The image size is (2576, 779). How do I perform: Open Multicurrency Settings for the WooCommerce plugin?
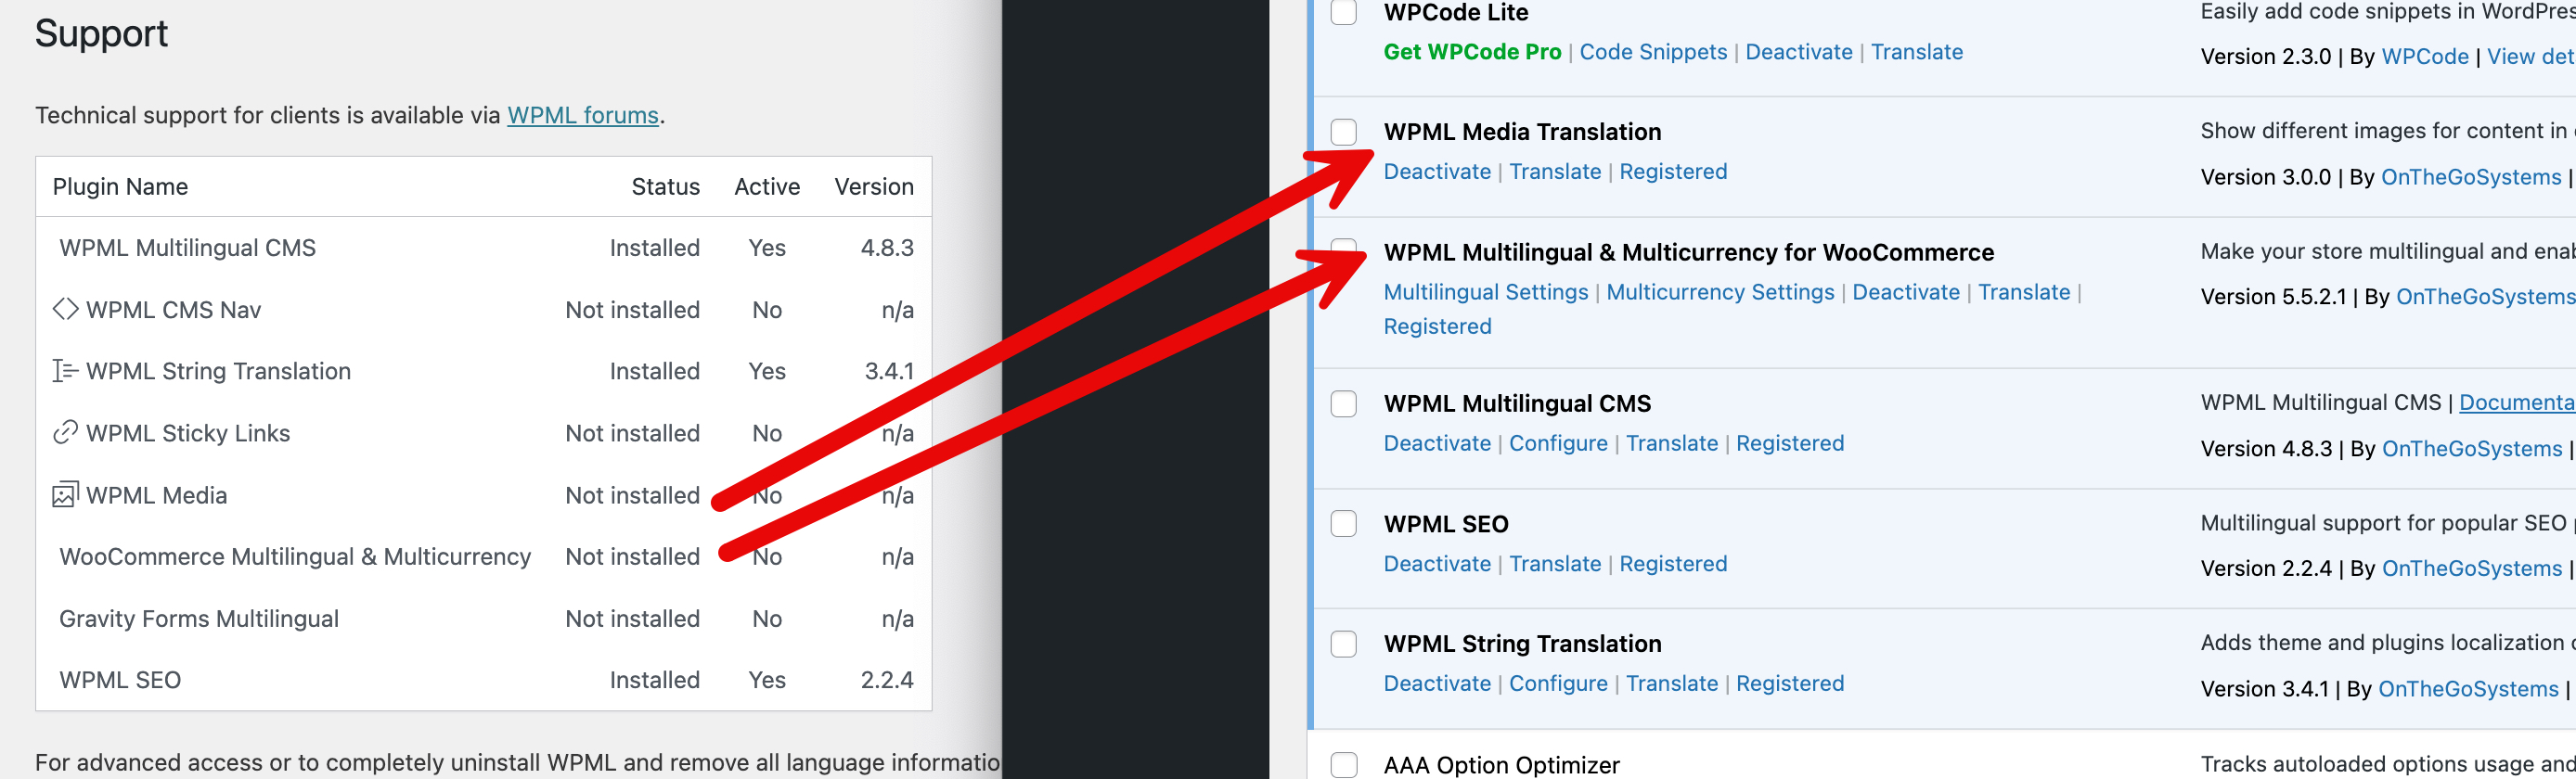[x=1720, y=292]
